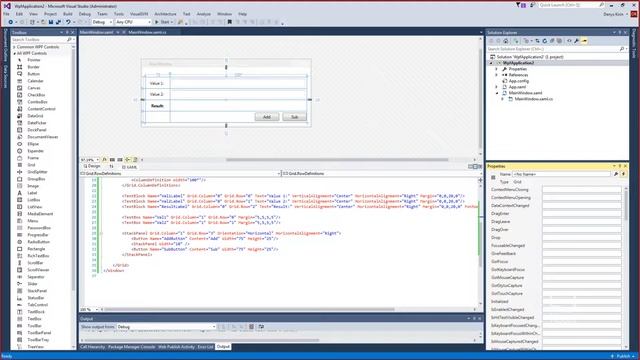Click the Properties panel wrench icon
This screenshot has height=360, width=640.
[x=616, y=174]
